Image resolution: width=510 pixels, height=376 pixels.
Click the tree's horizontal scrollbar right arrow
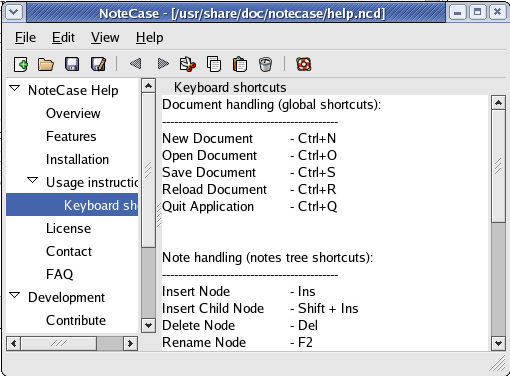[x=130, y=343]
